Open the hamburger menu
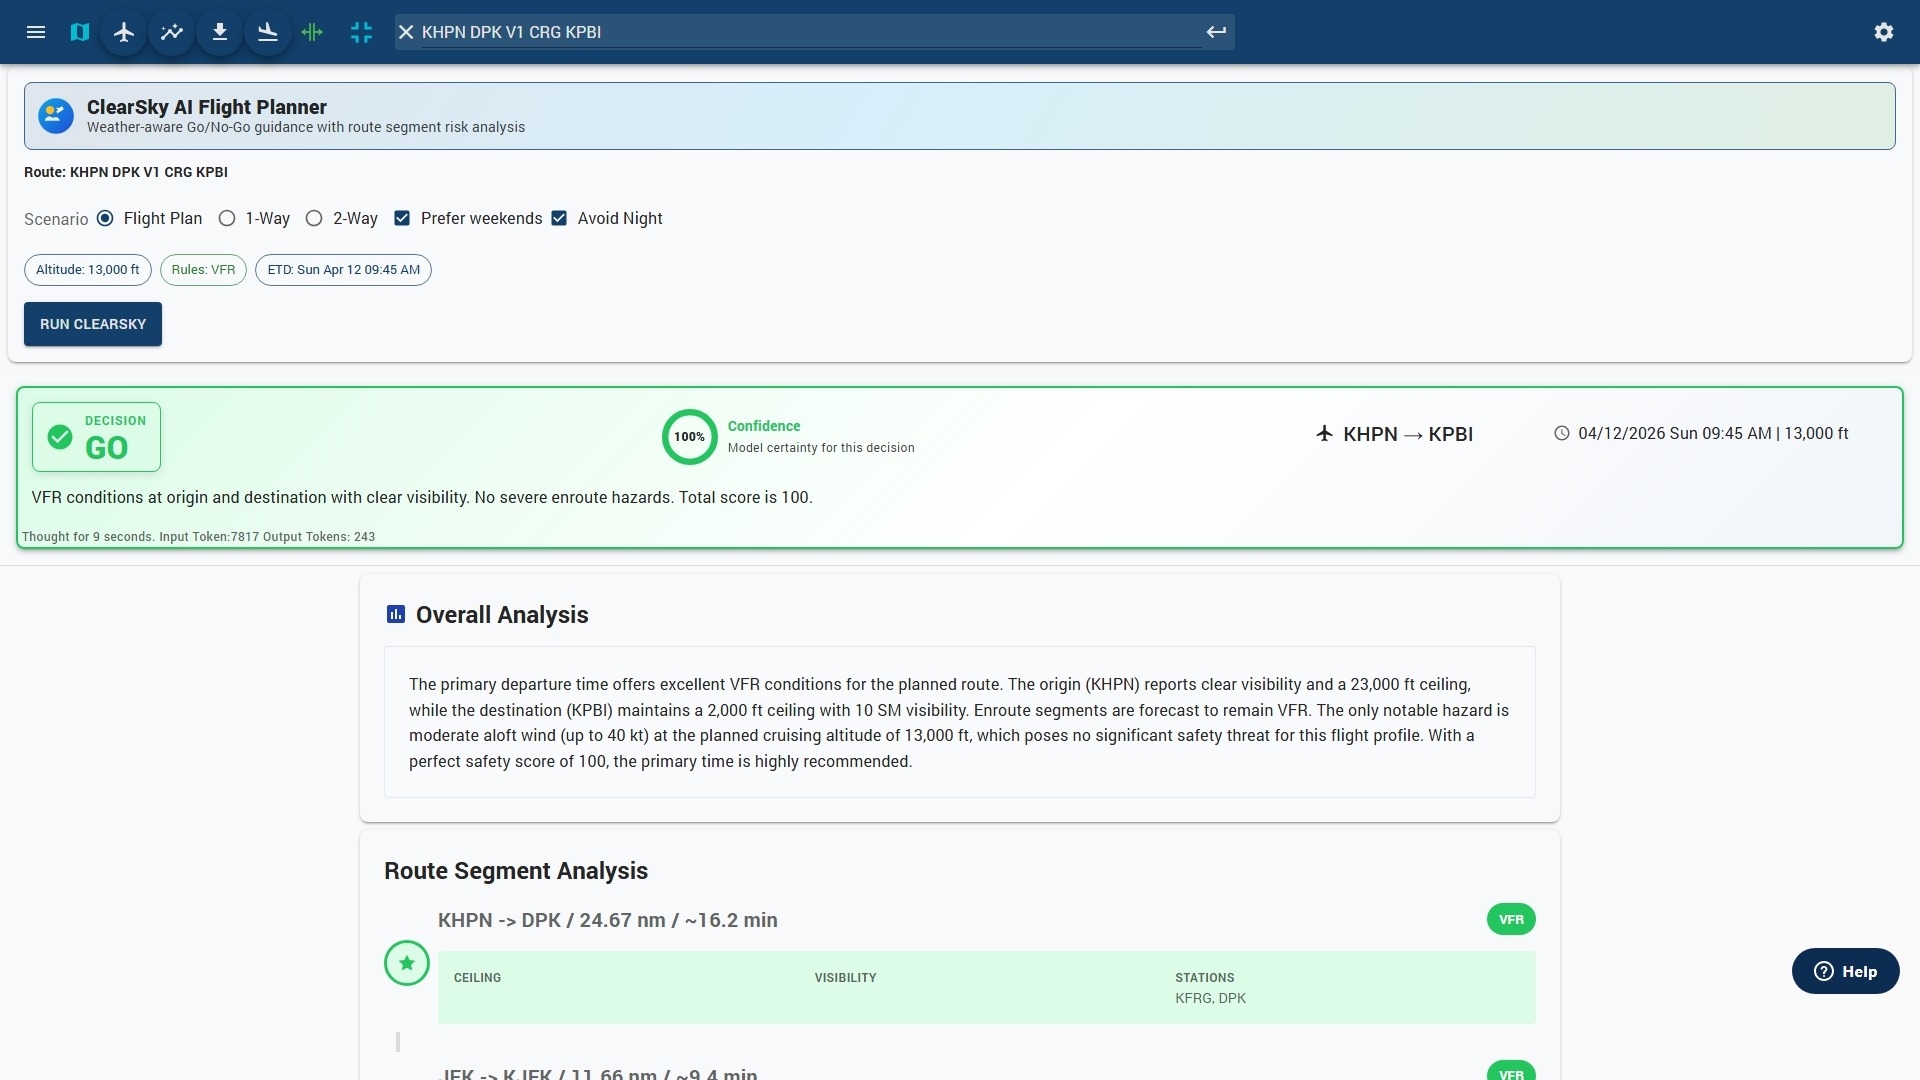Image resolution: width=1920 pixels, height=1080 pixels. coord(36,32)
